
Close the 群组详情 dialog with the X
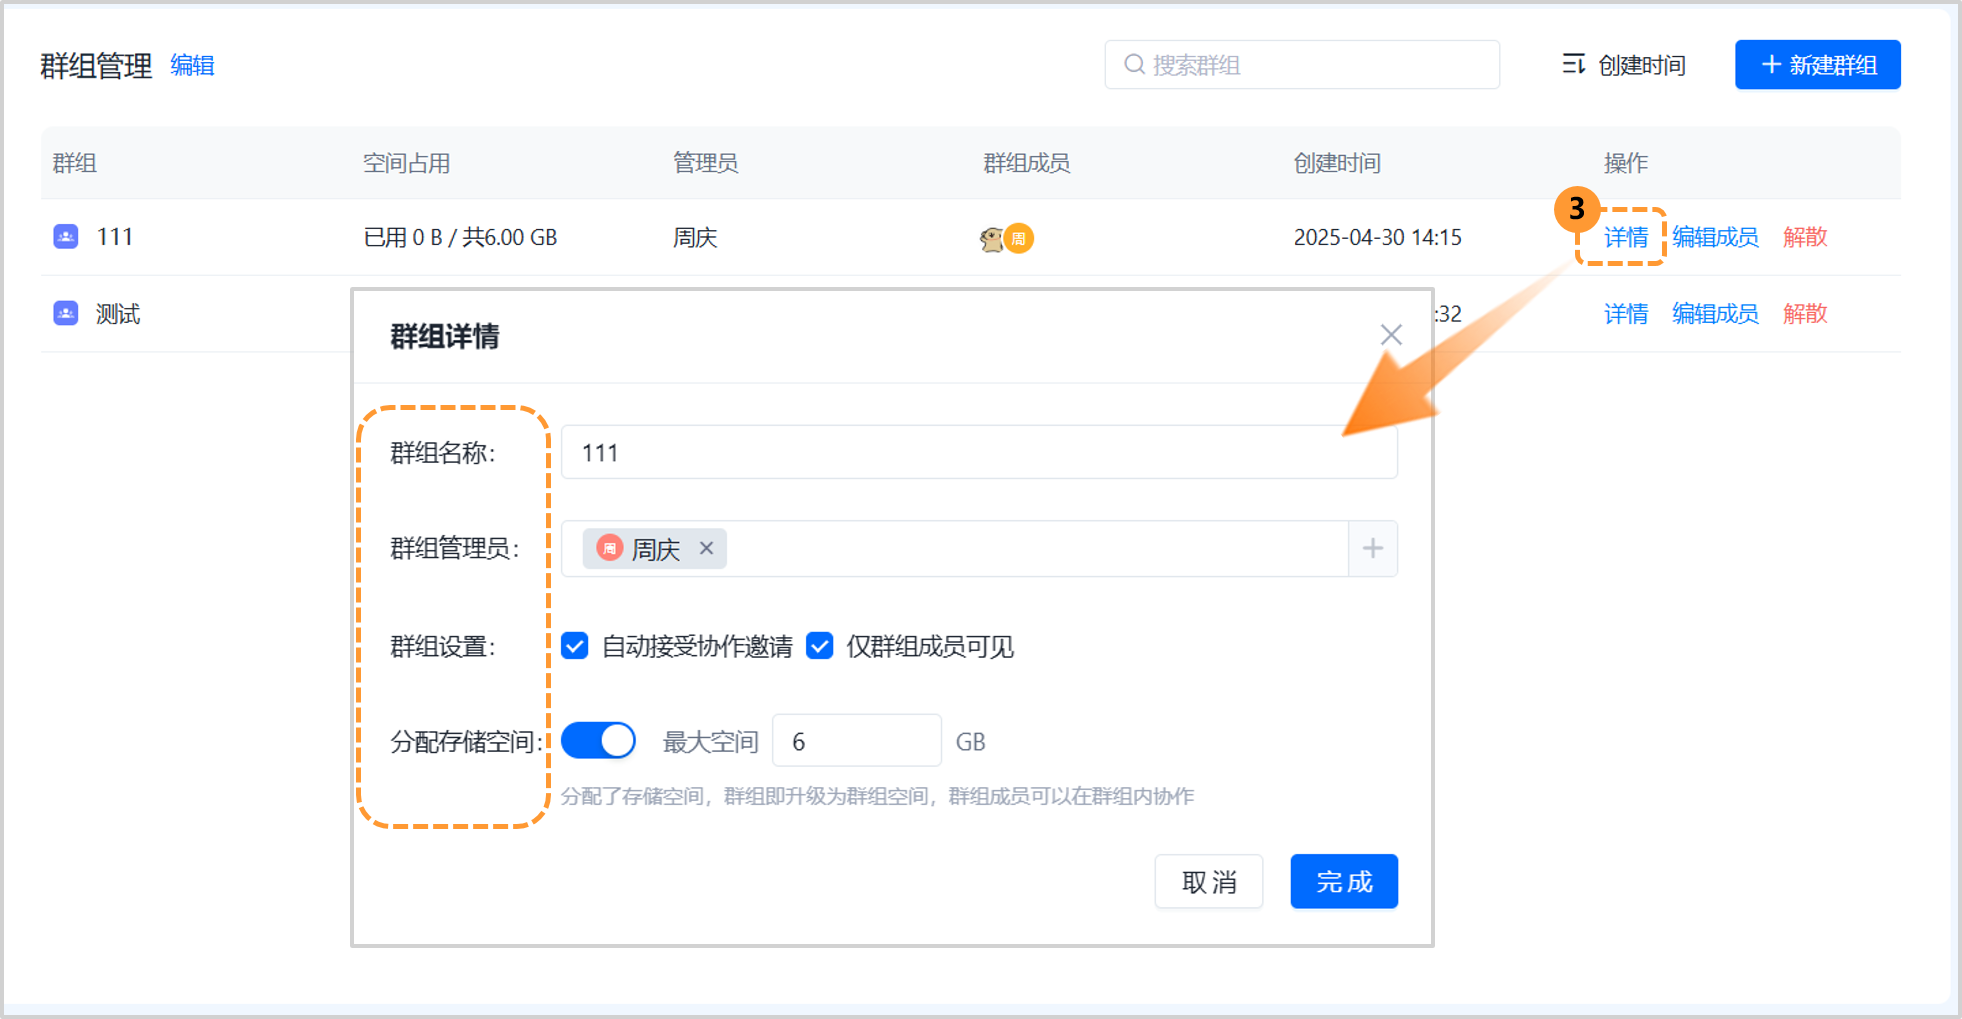(x=1390, y=335)
